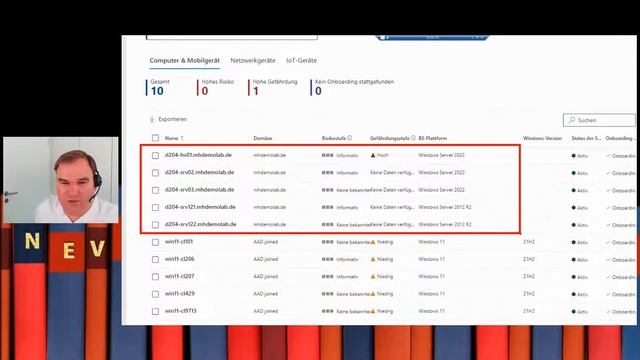This screenshot has height=360, width=640.
Task: Tick the select-all checkbox in header
Action: (x=156, y=138)
